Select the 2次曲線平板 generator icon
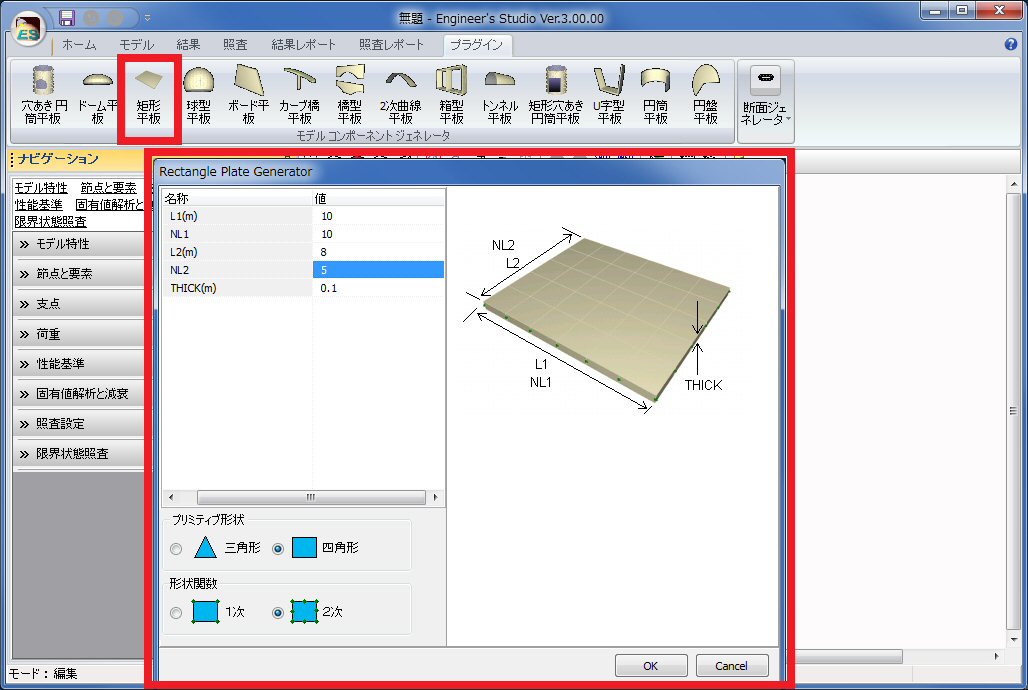 [401, 95]
